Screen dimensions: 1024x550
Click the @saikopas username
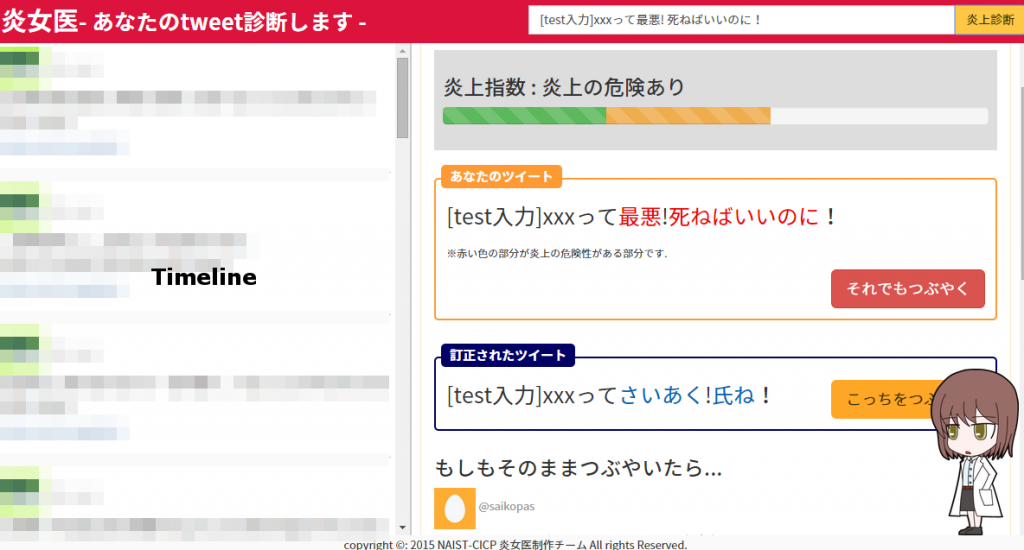(x=506, y=506)
